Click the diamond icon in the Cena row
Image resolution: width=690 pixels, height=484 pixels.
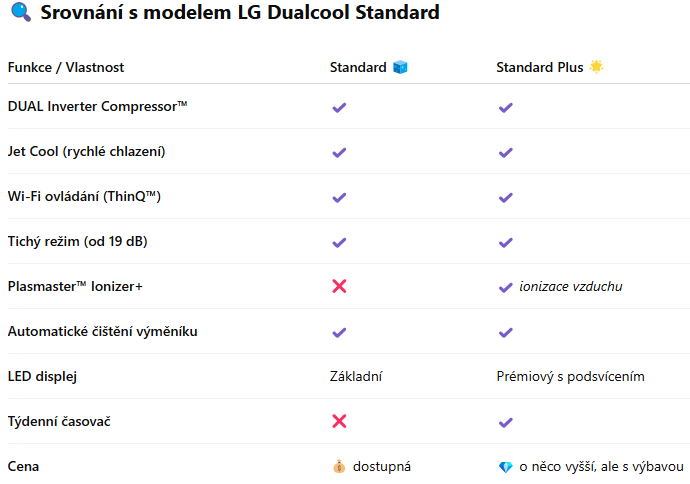click(x=506, y=467)
